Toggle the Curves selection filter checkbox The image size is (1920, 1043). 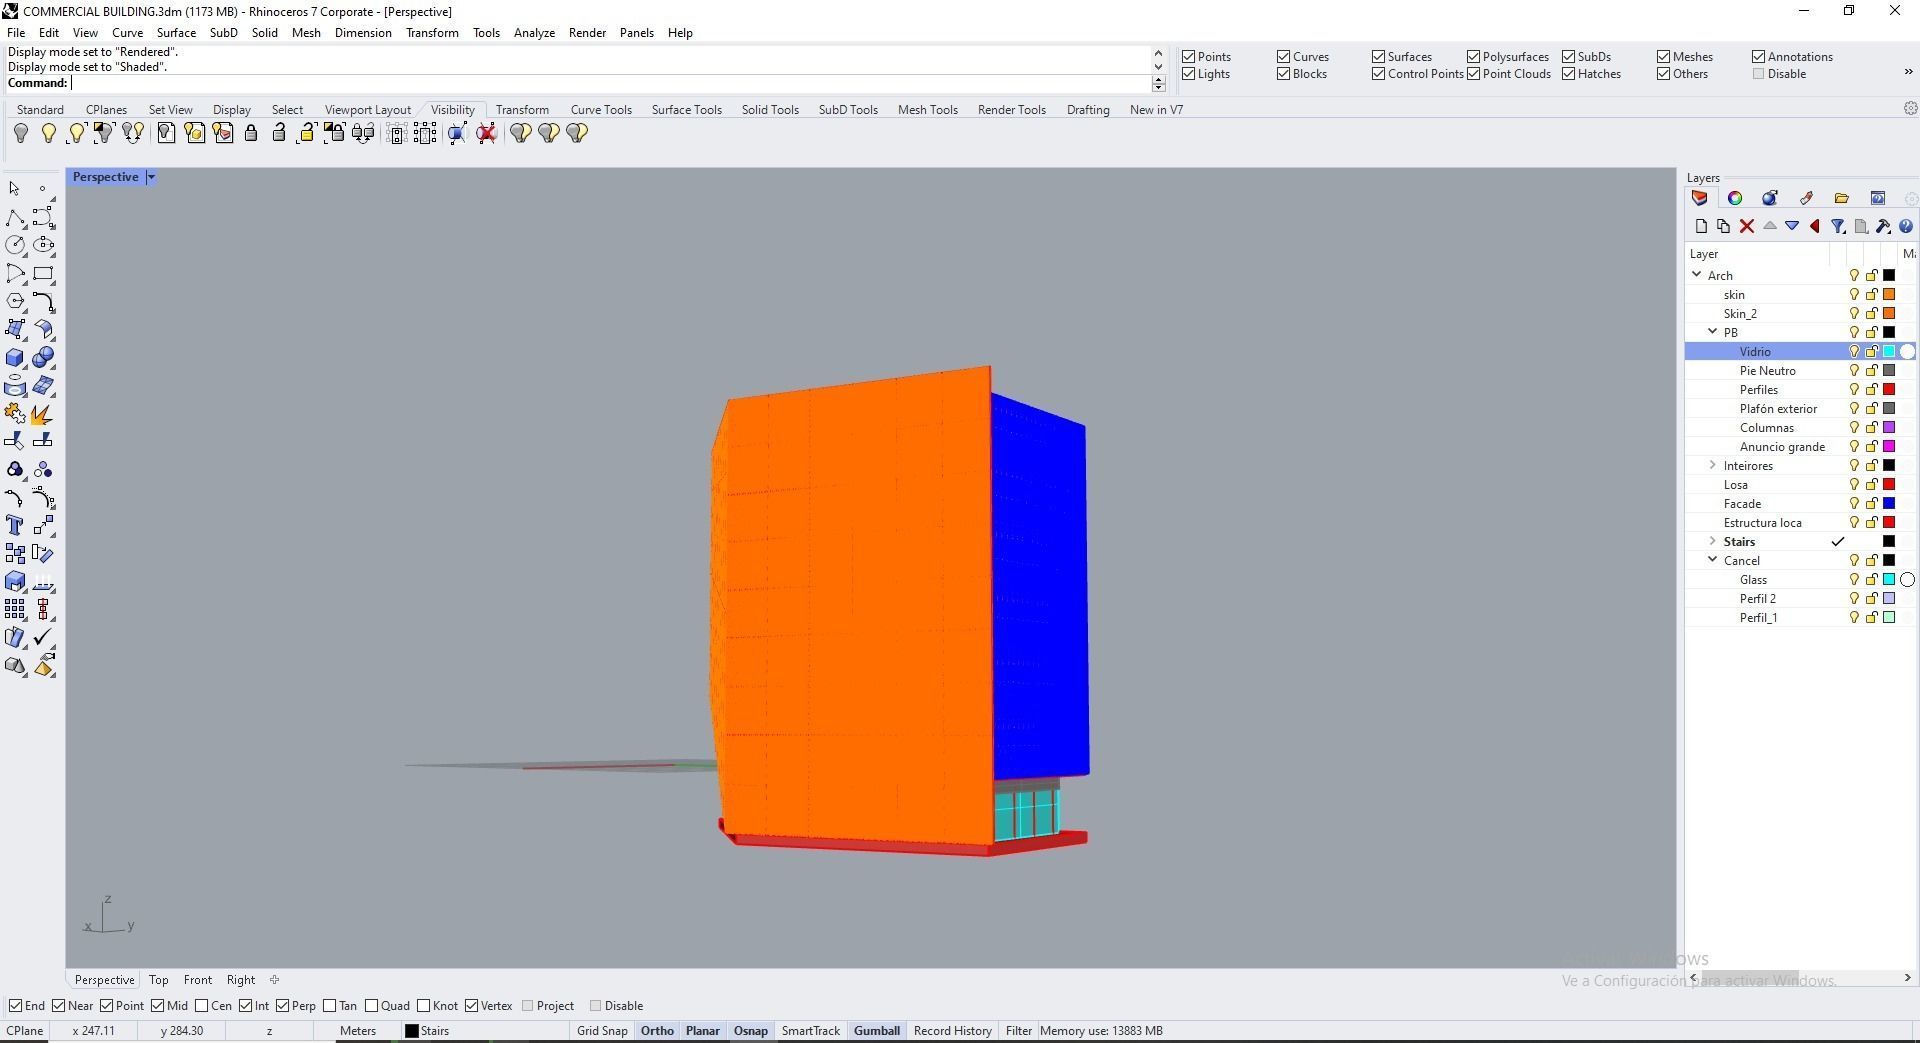[1284, 57]
